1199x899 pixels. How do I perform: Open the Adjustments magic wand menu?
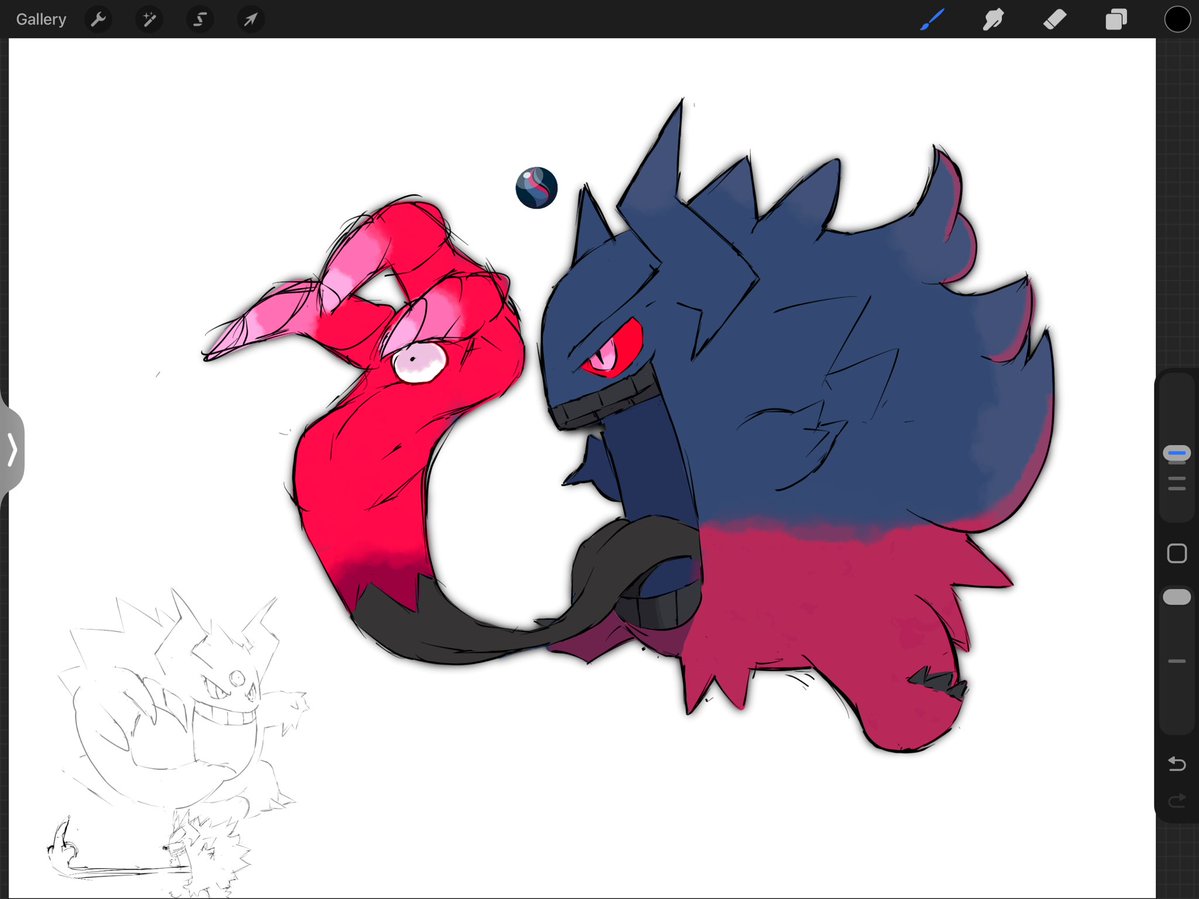pos(149,19)
